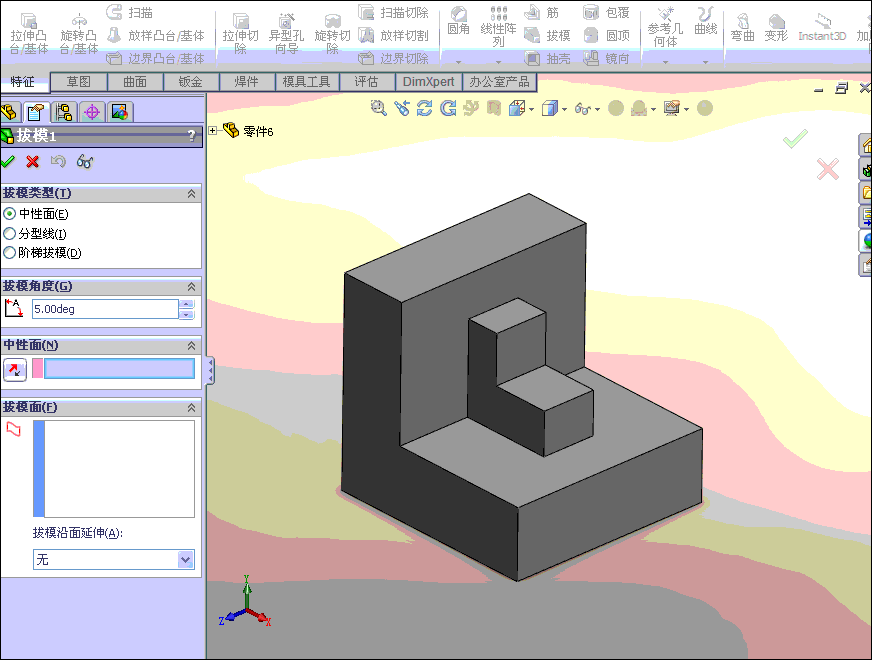Open the 曲线 curves tool
The height and width of the screenshot is (660, 872).
[x=706, y=21]
